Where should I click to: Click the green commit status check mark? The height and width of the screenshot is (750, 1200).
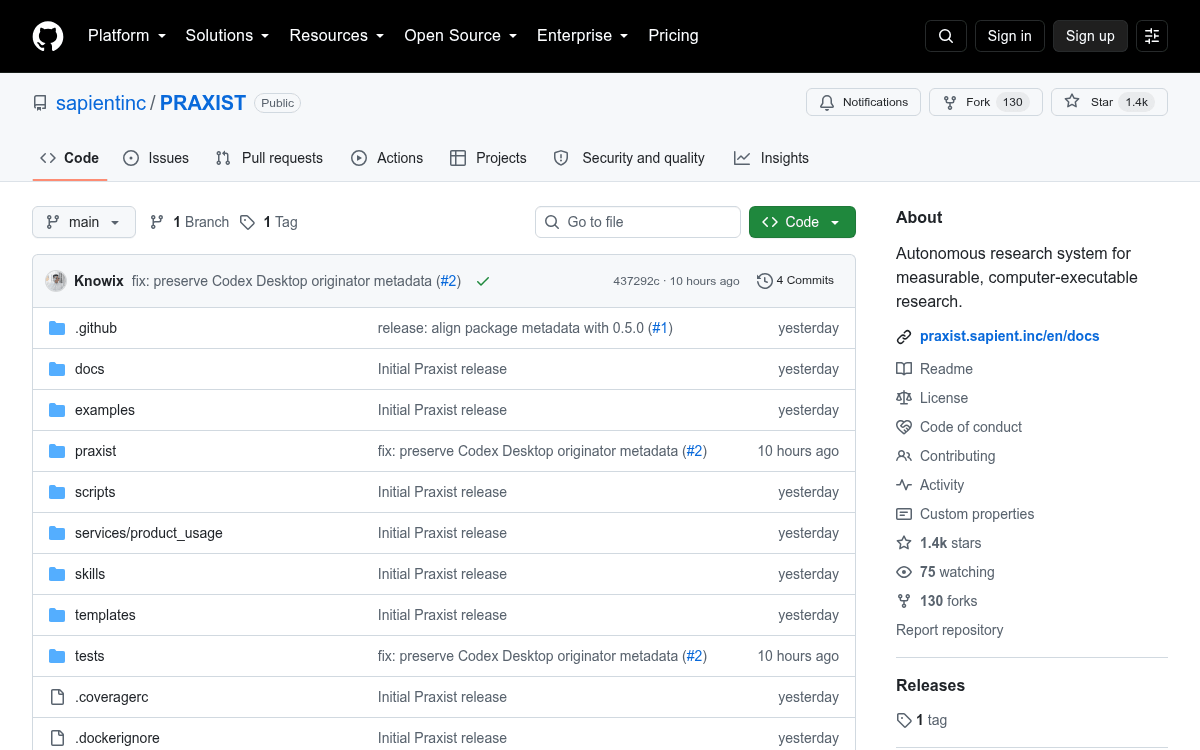pos(483,281)
